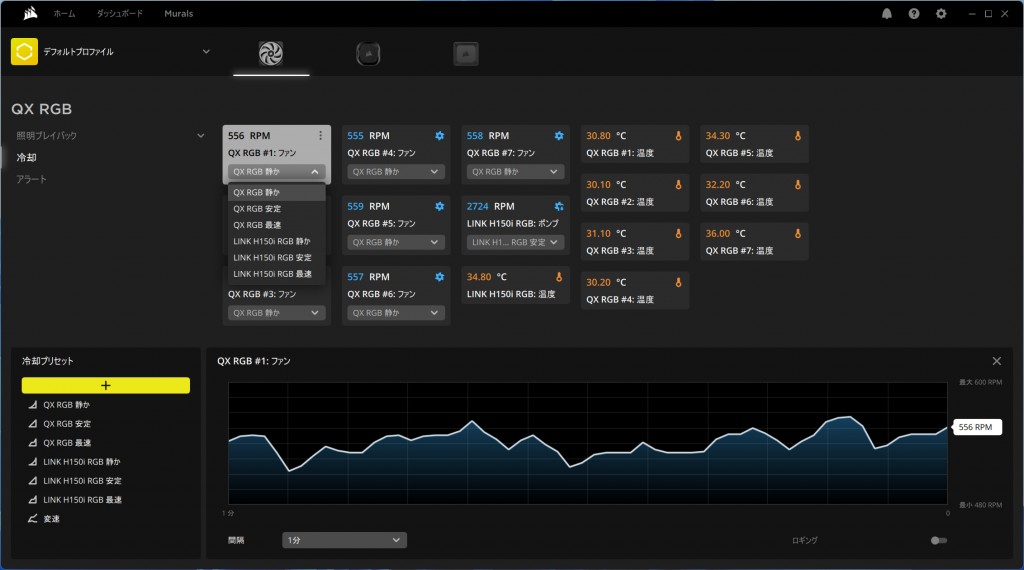Collapse the 照明プレイバック section chevron
The image size is (1024, 570).
click(201, 135)
